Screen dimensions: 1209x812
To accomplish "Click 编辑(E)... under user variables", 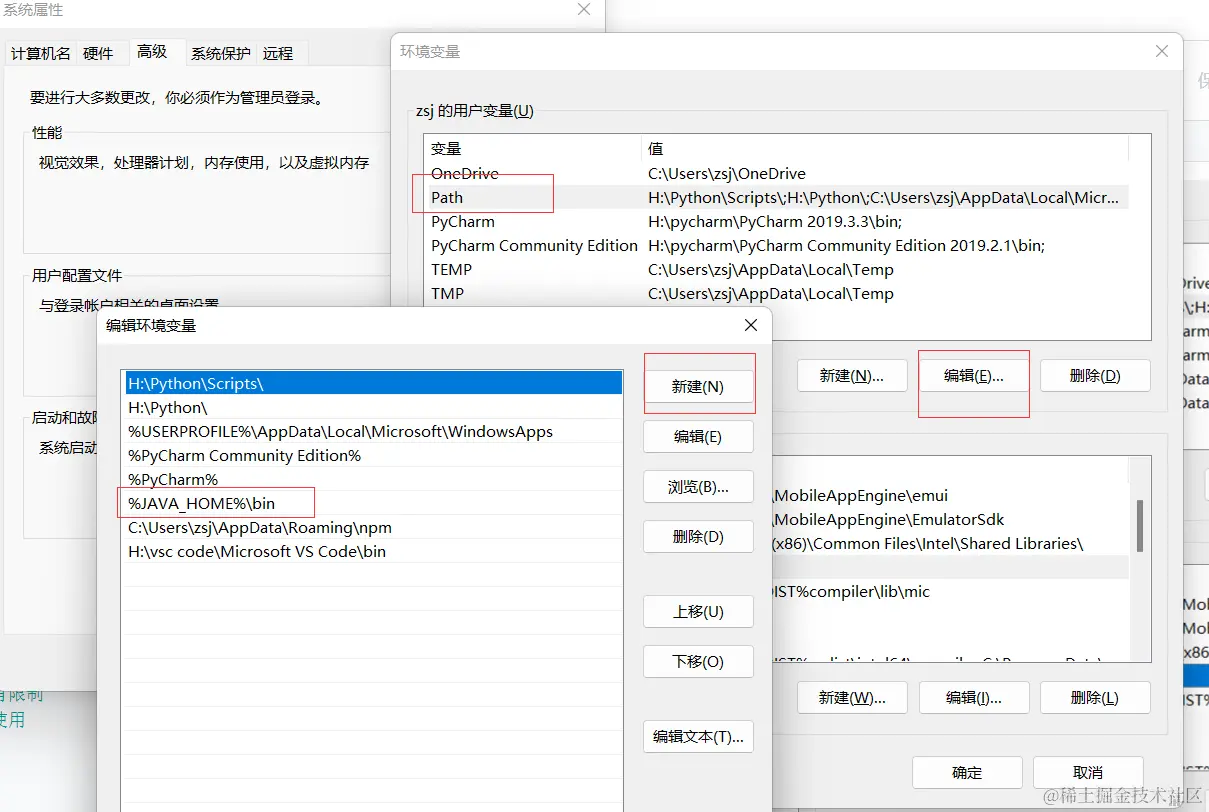I will pyautogui.click(x=974, y=376).
